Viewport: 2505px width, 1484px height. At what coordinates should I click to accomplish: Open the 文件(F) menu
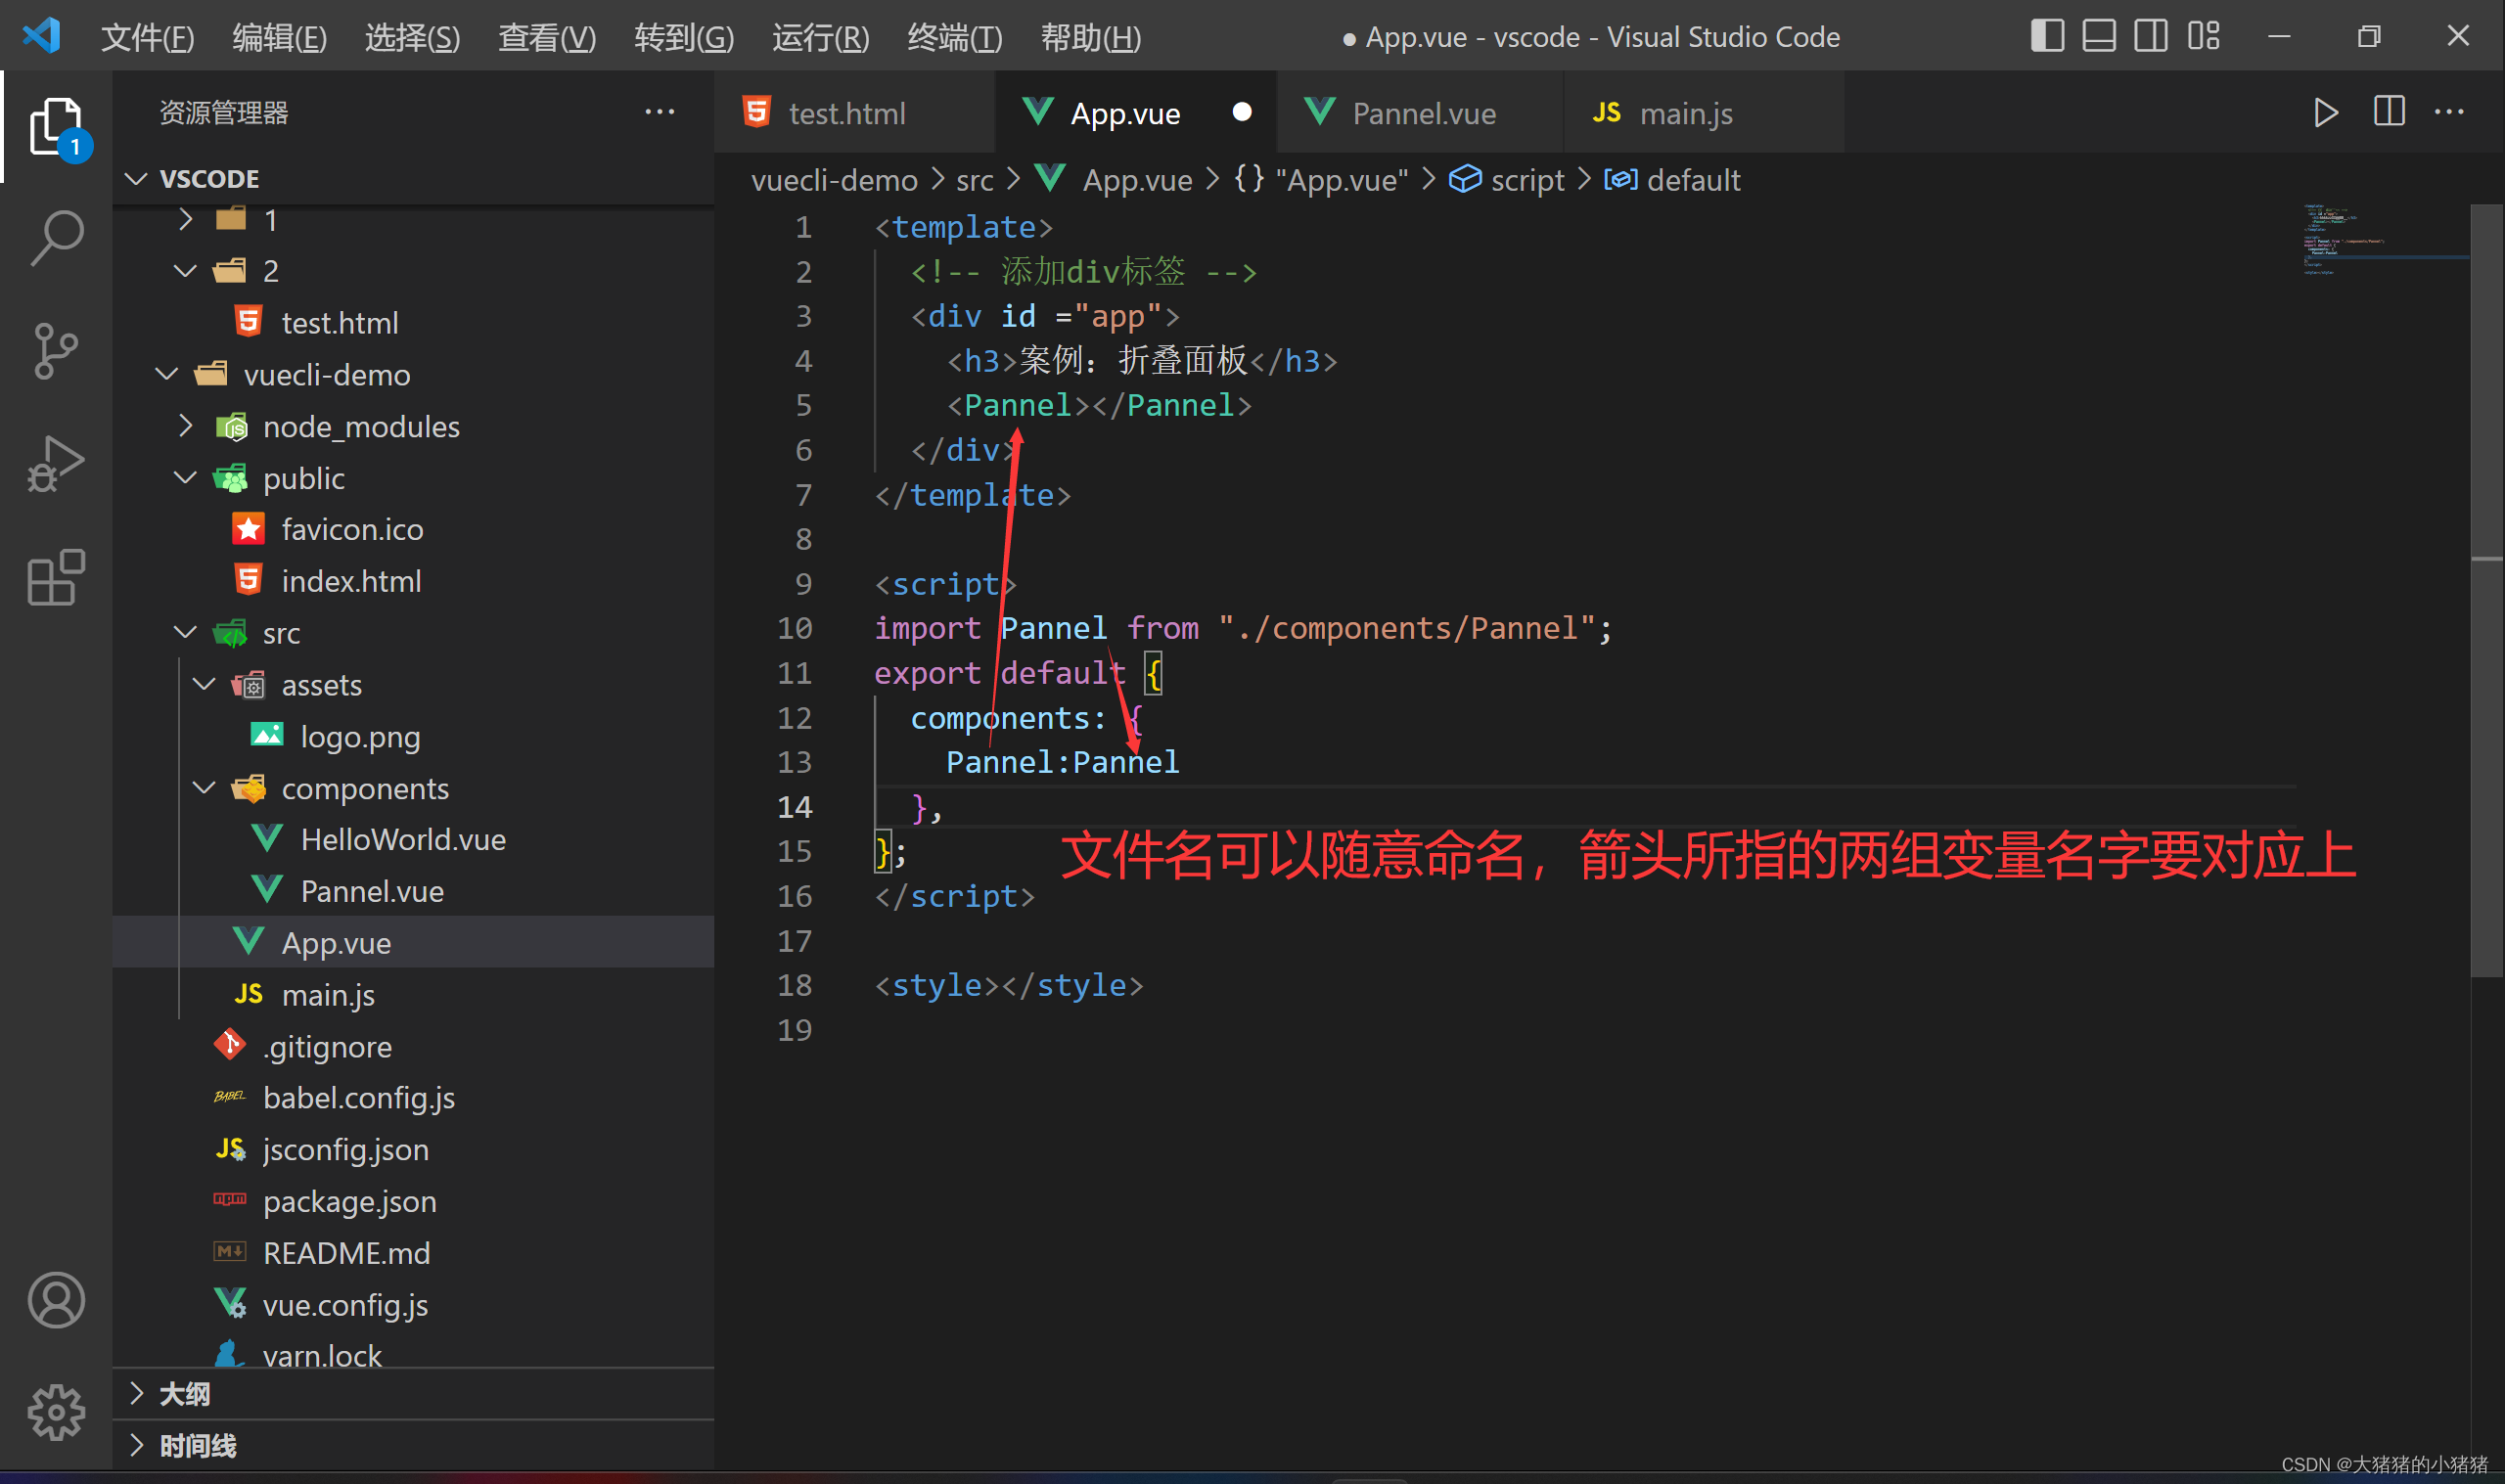coord(147,37)
